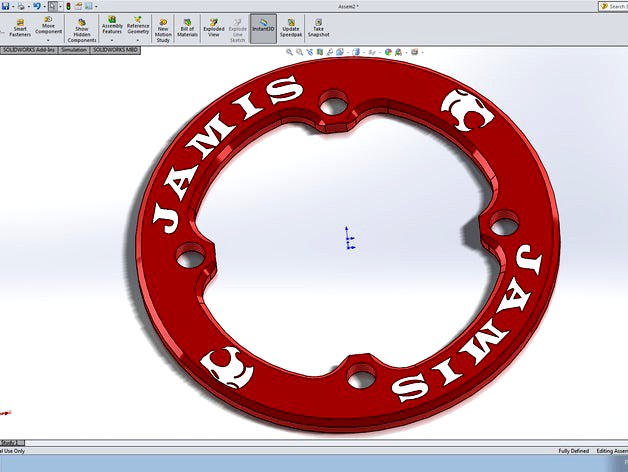Click the Search field
The image size is (628, 472).
point(612,6)
